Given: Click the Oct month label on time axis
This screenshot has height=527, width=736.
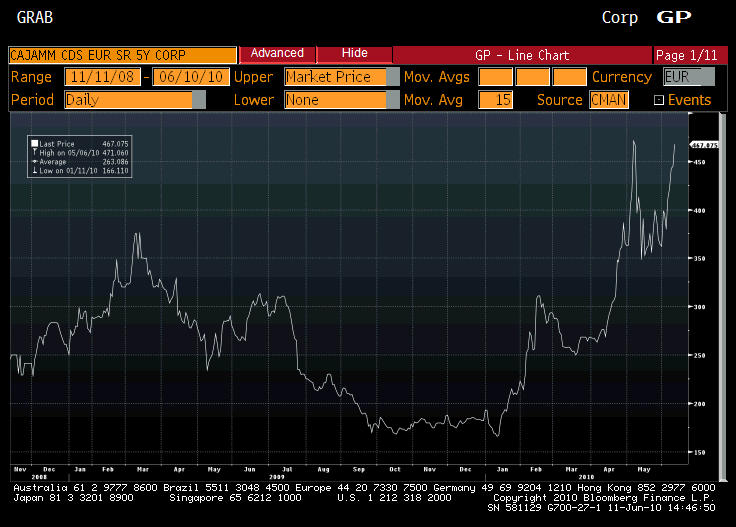Looking at the screenshot, I should 395,469.
